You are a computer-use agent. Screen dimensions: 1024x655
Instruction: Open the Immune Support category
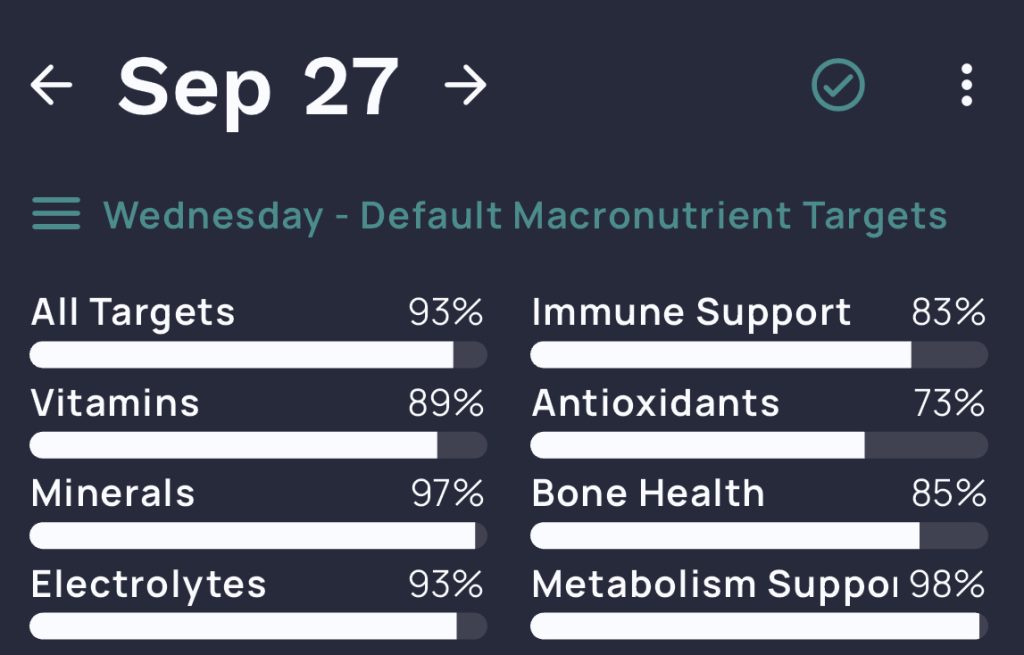click(690, 313)
